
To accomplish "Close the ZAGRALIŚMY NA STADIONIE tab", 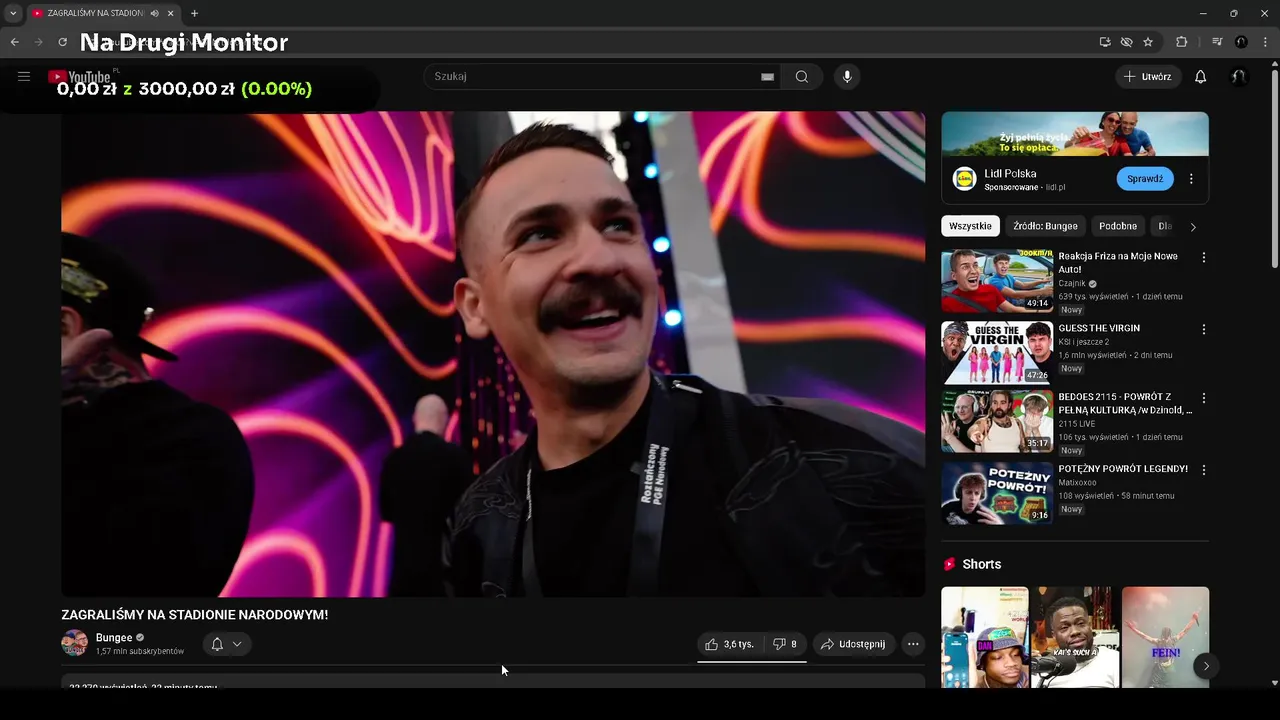I will coord(170,13).
